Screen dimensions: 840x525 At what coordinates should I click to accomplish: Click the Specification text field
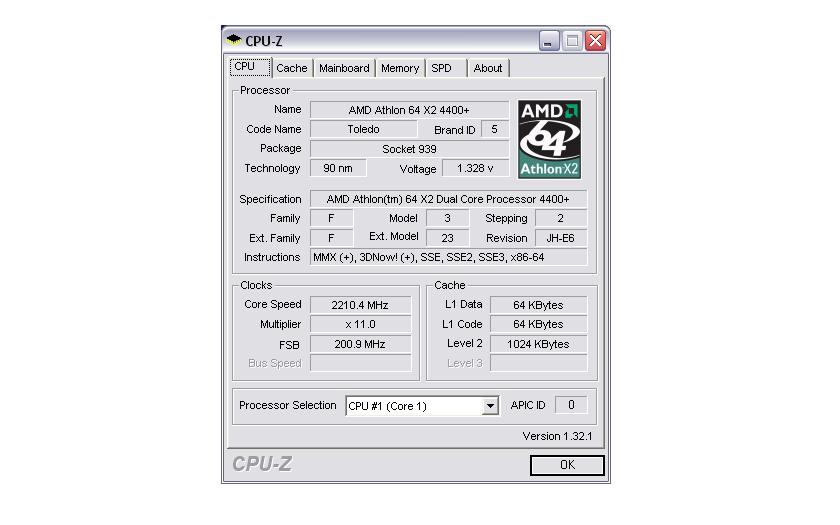coord(448,199)
